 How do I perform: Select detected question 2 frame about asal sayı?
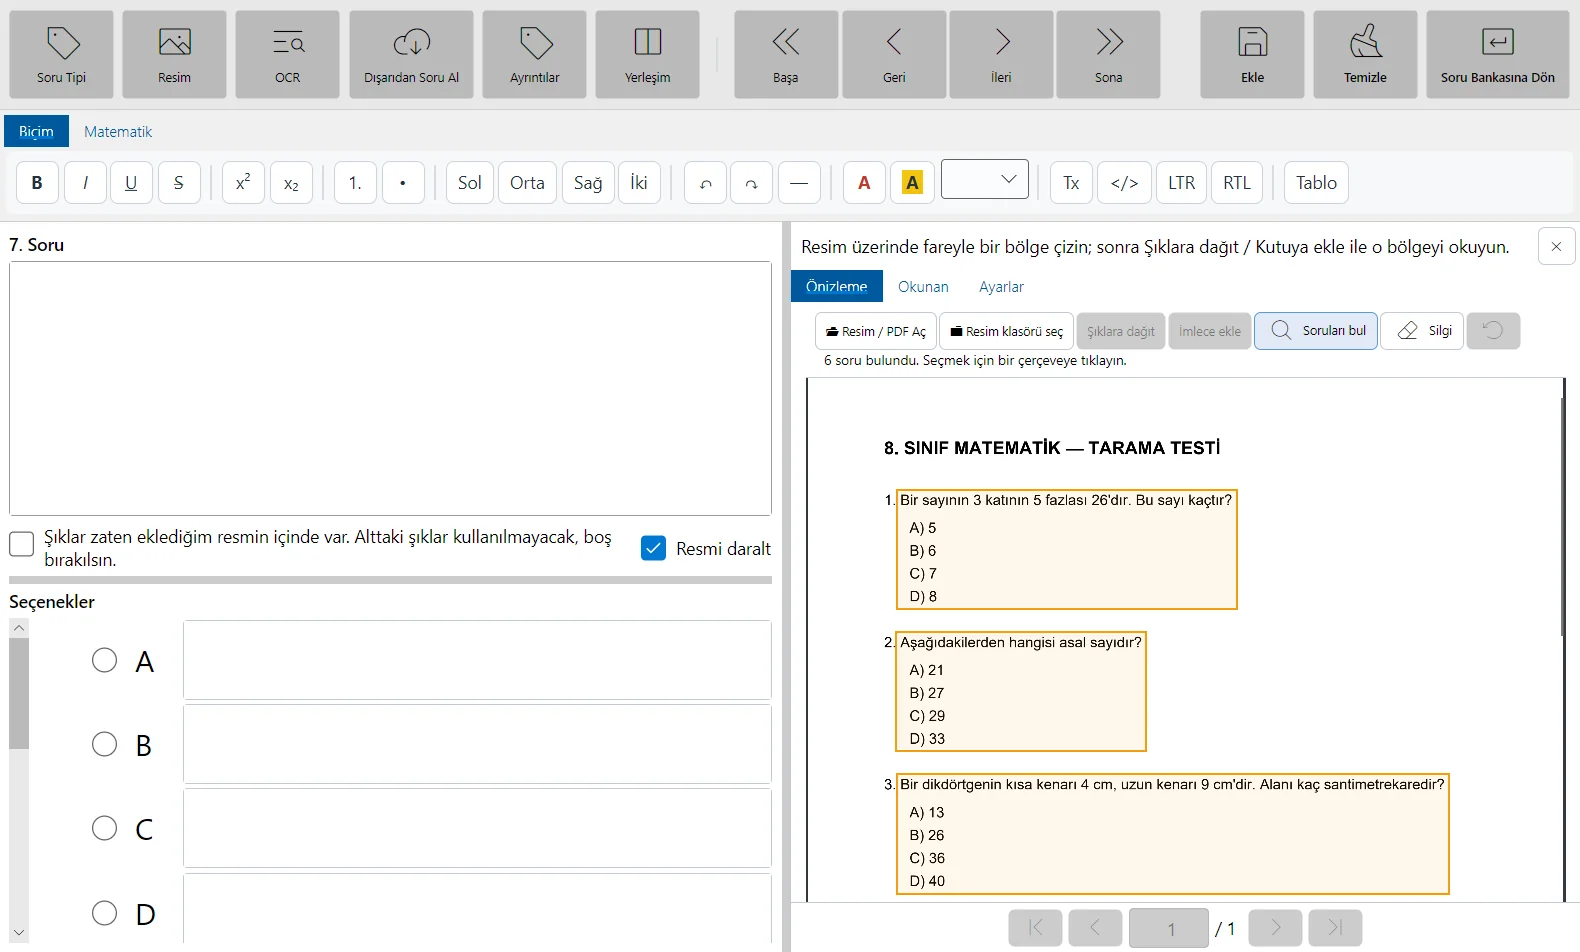1021,691
